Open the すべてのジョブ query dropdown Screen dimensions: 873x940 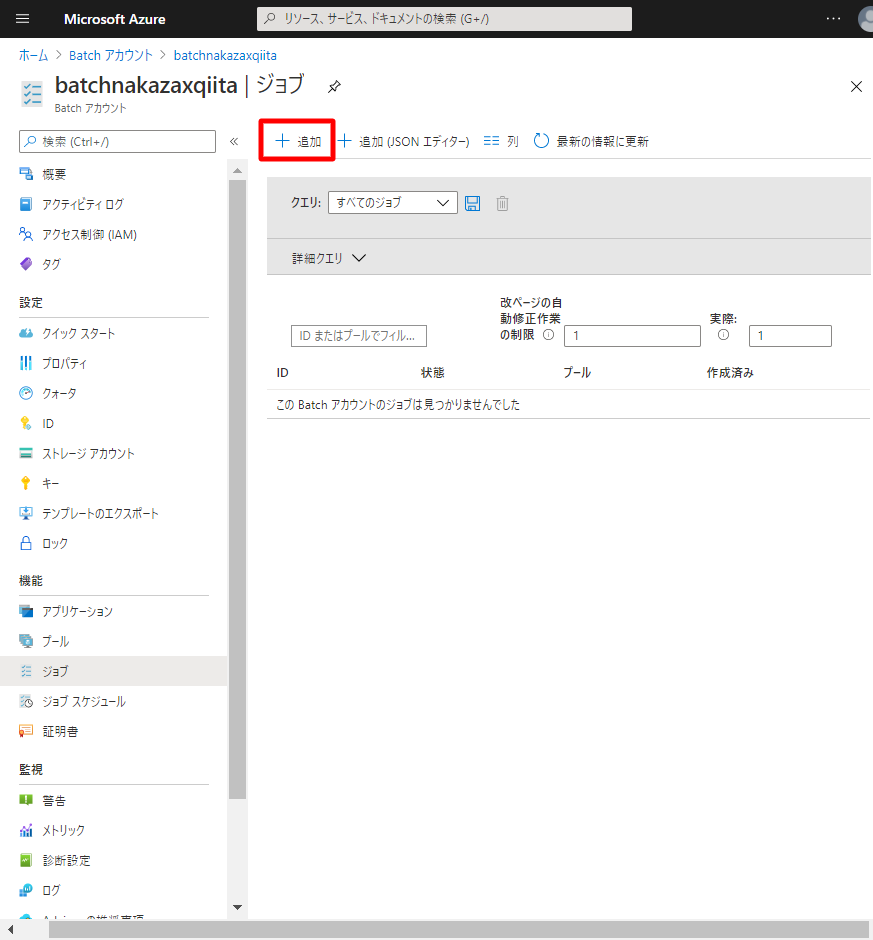pyautogui.click(x=393, y=203)
